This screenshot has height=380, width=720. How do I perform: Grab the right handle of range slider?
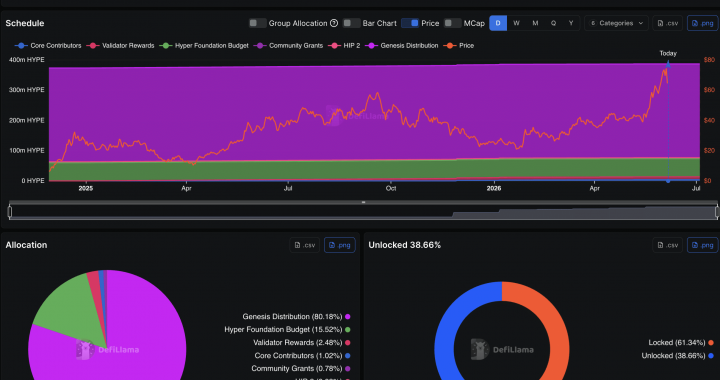pyautogui.click(x=717, y=211)
